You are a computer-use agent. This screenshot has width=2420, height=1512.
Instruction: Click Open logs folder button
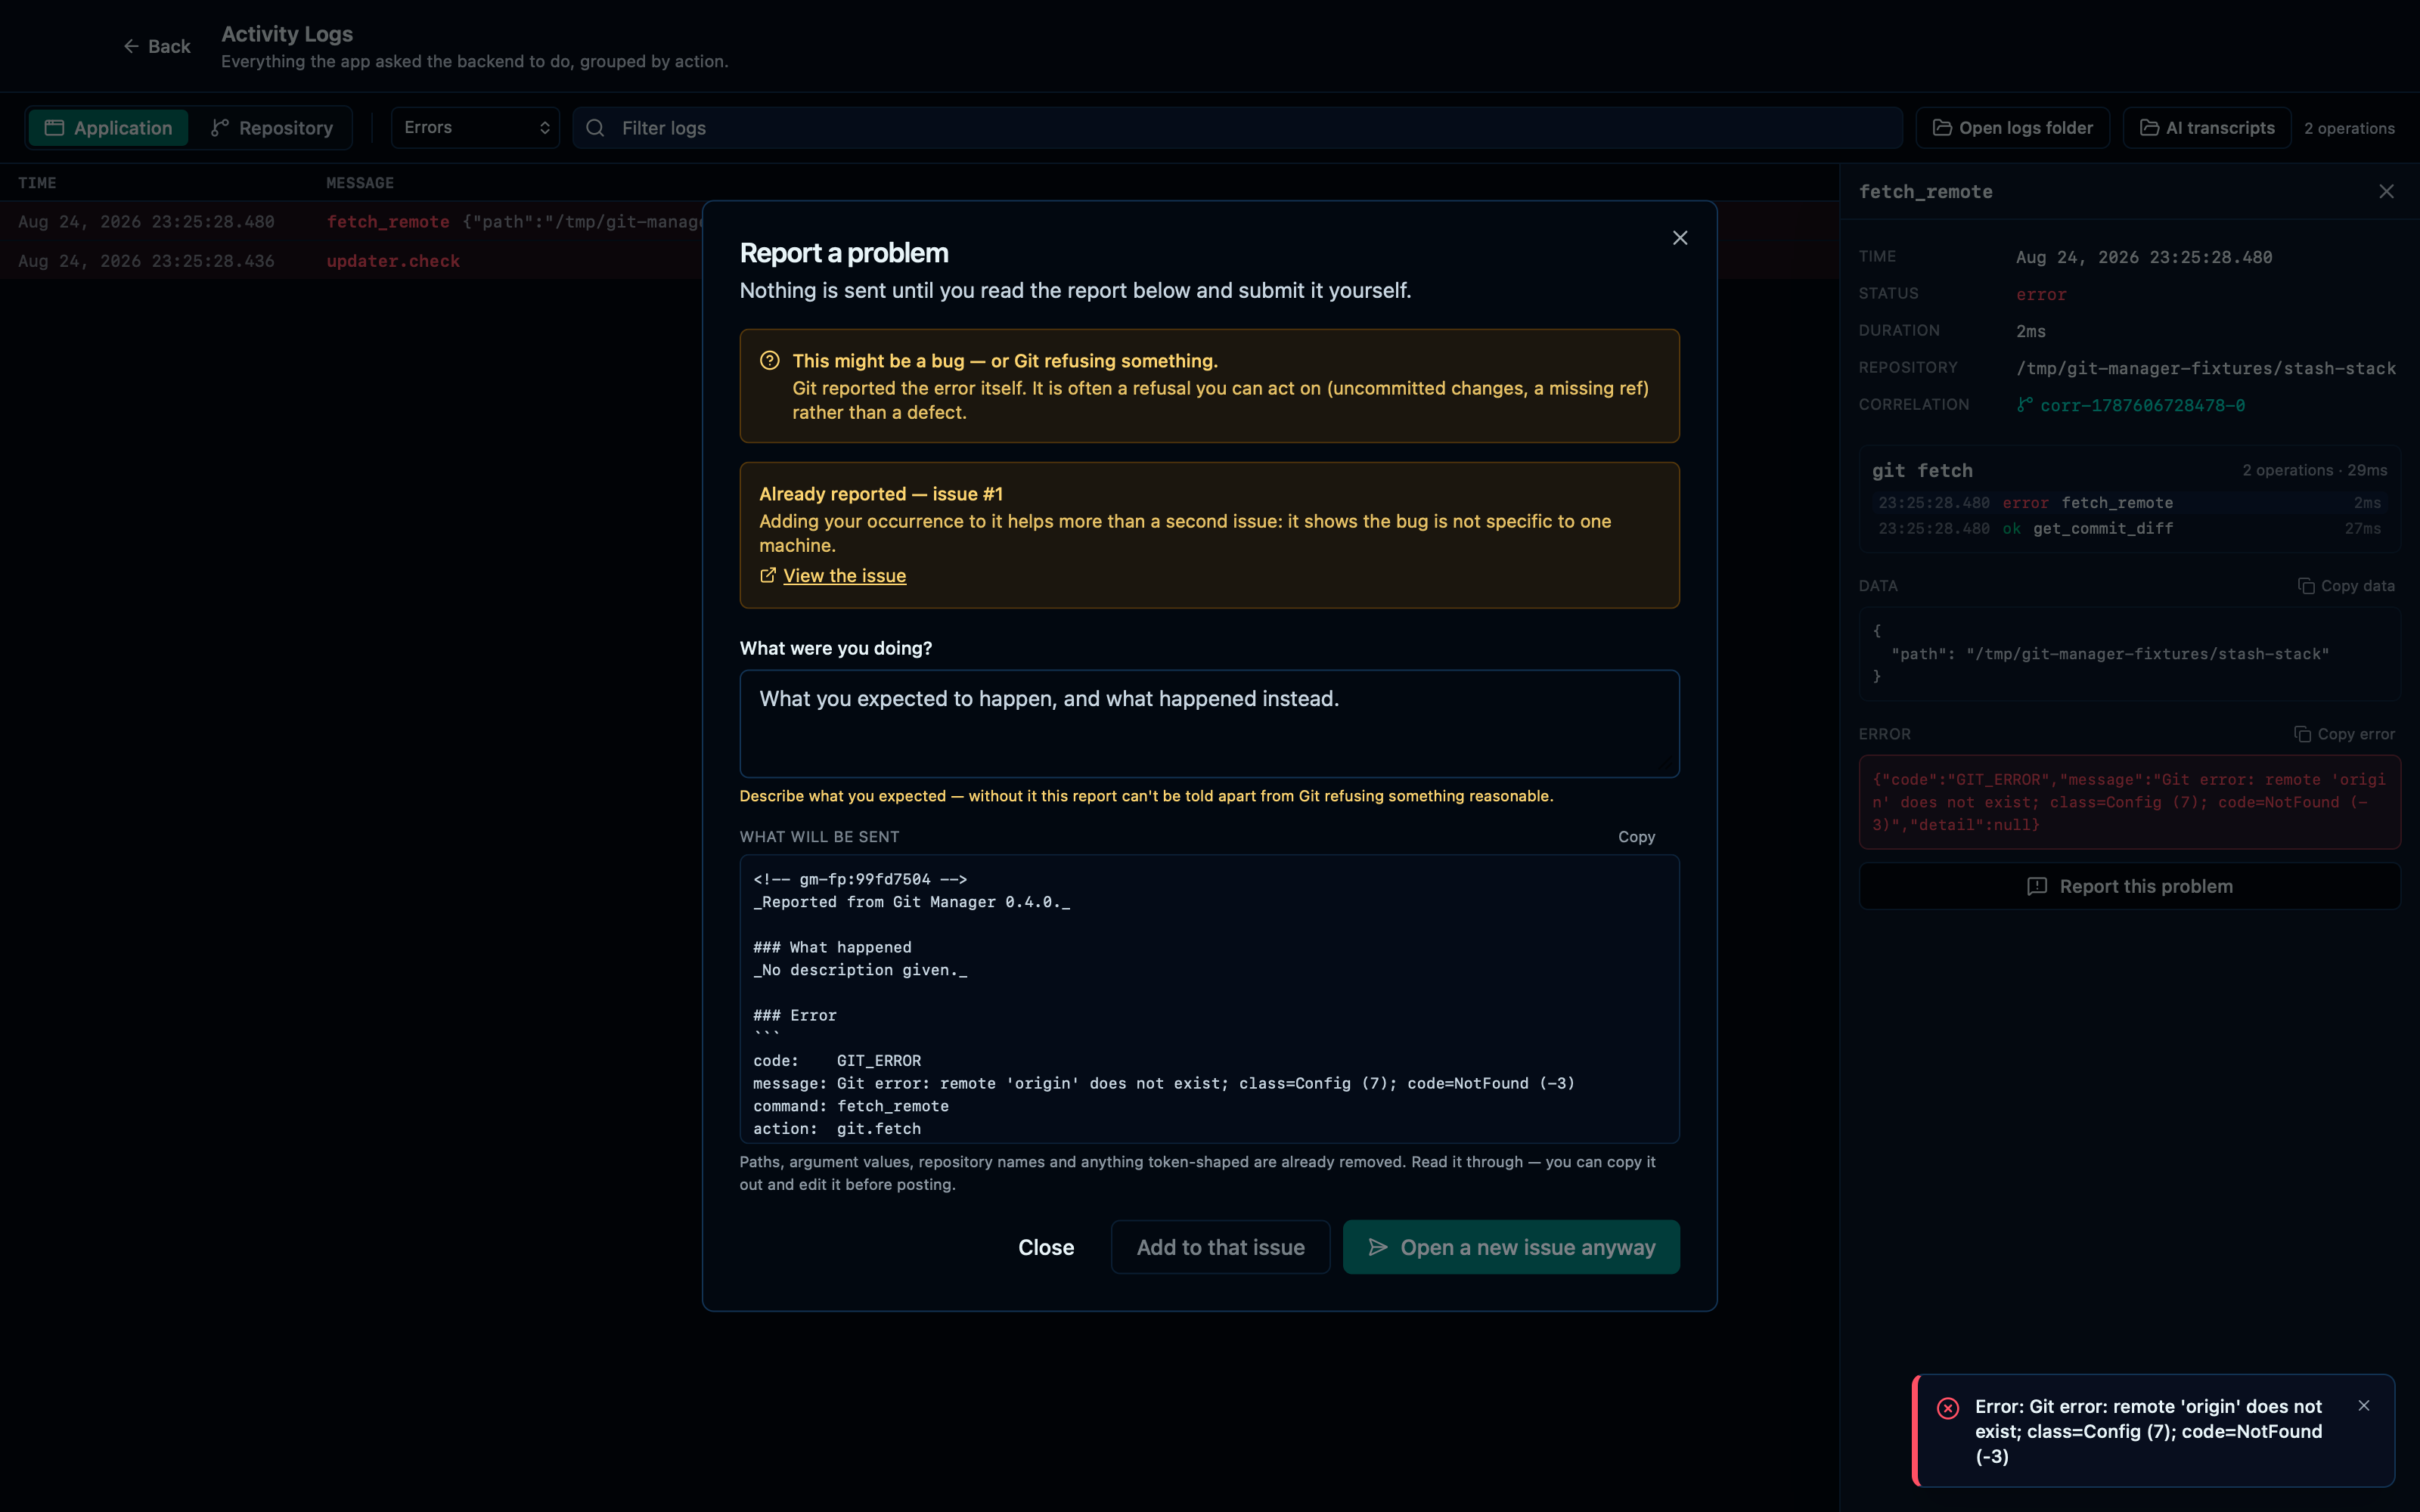coord(2012,128)
